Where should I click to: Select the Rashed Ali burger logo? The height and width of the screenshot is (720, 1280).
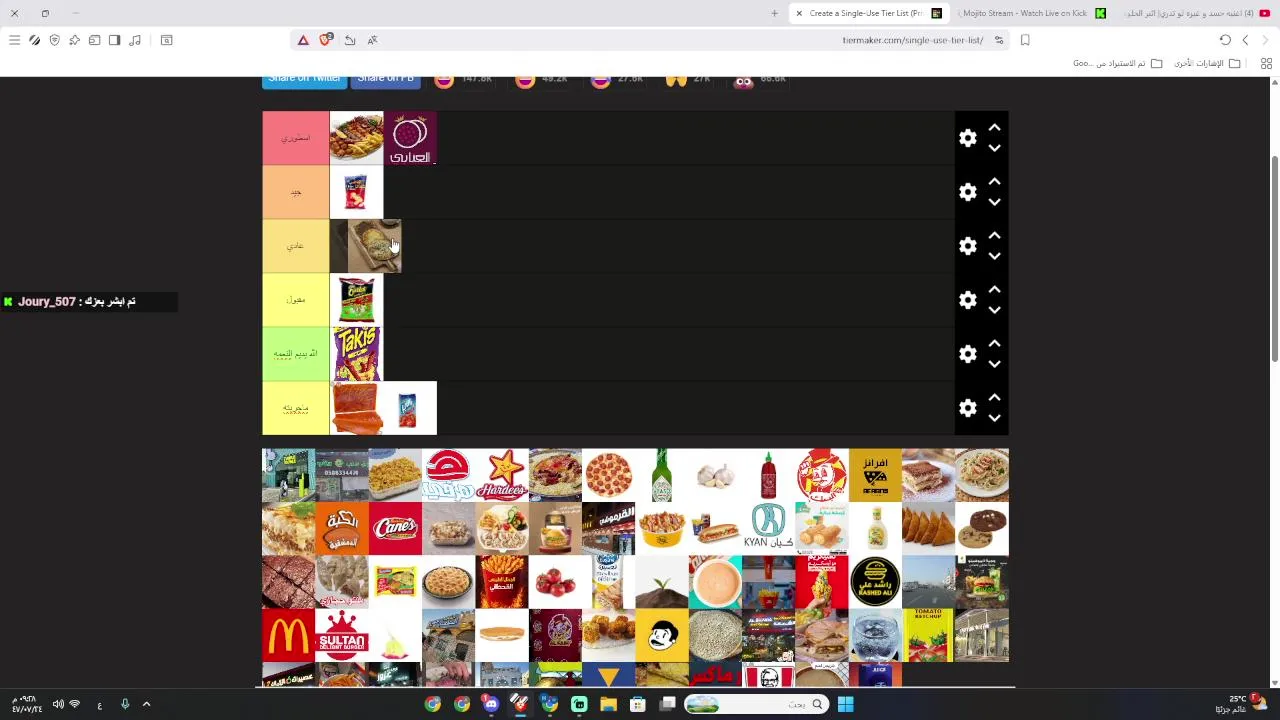[x=875, y=582]
